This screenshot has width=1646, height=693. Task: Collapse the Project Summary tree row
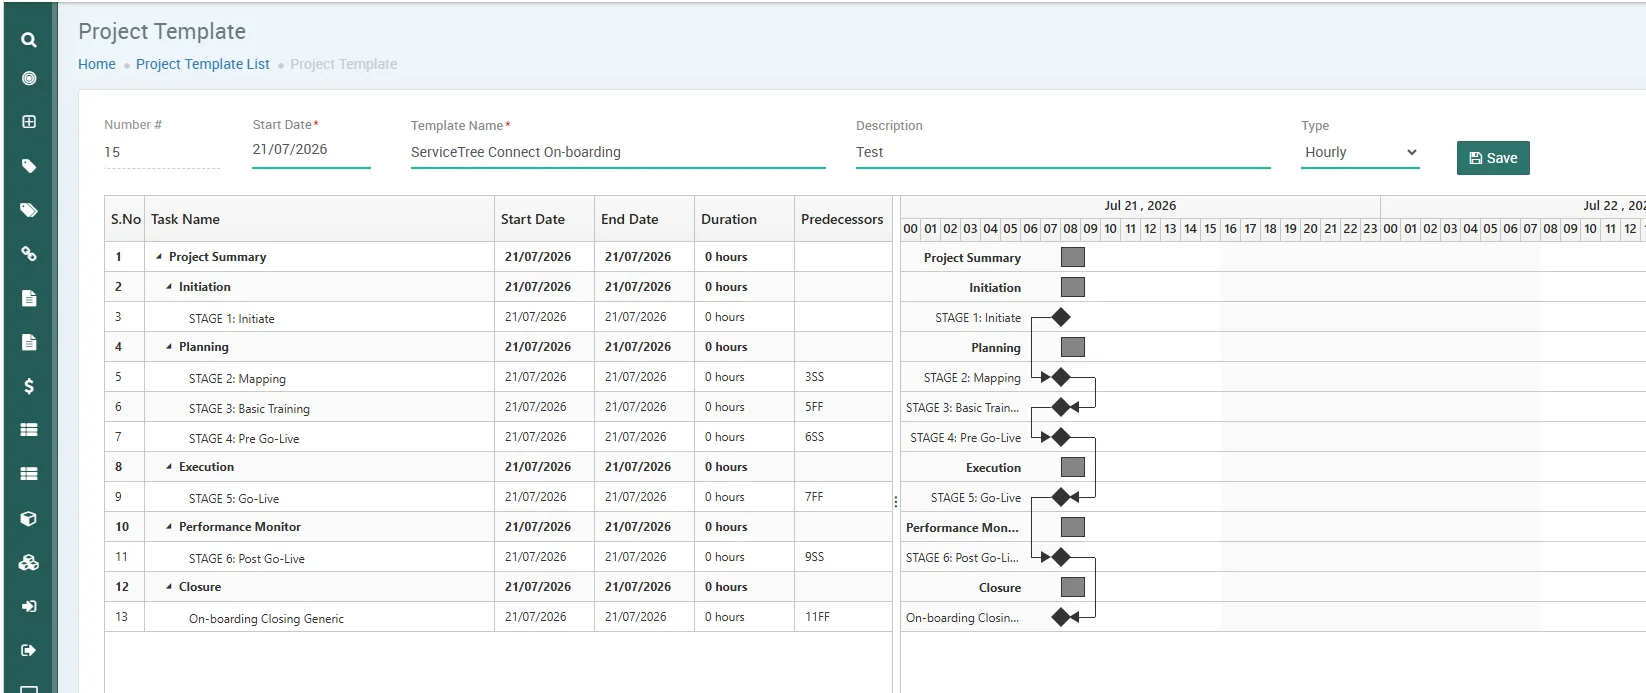(x=159, y=257)
